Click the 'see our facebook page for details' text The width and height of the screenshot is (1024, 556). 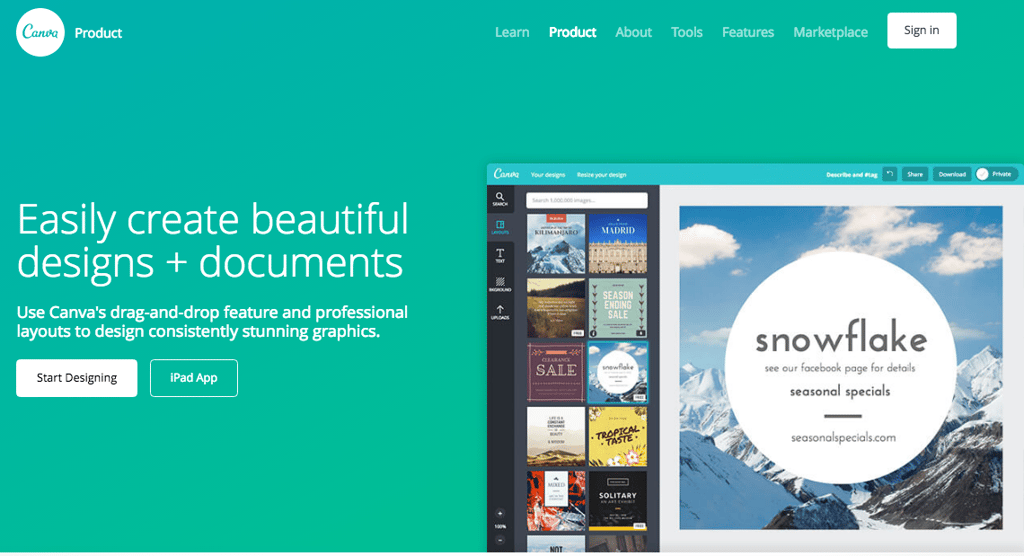point(840,368)
